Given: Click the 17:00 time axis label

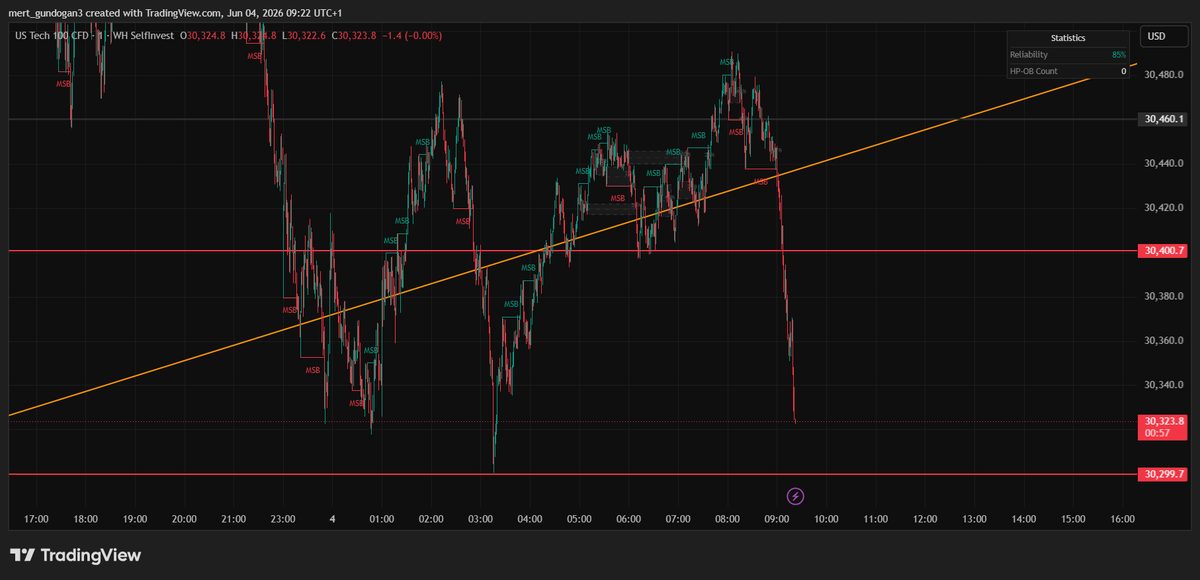Looking at the screenshot, I should coord(36,519).
